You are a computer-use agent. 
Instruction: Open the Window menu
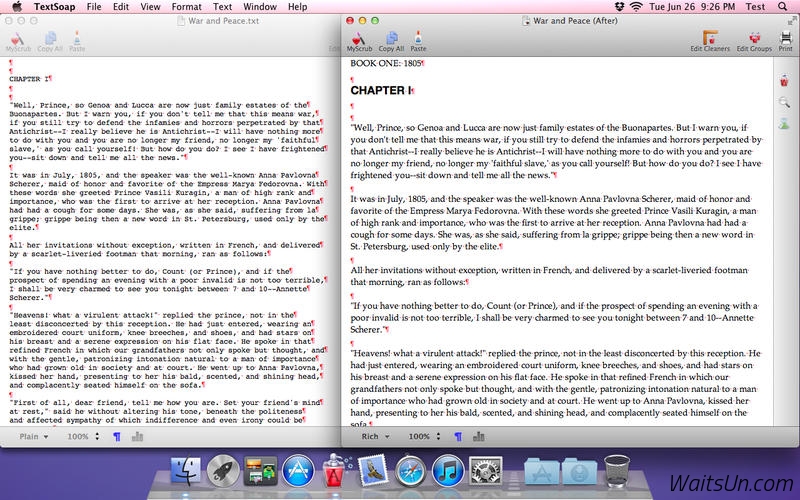(260, 7)
